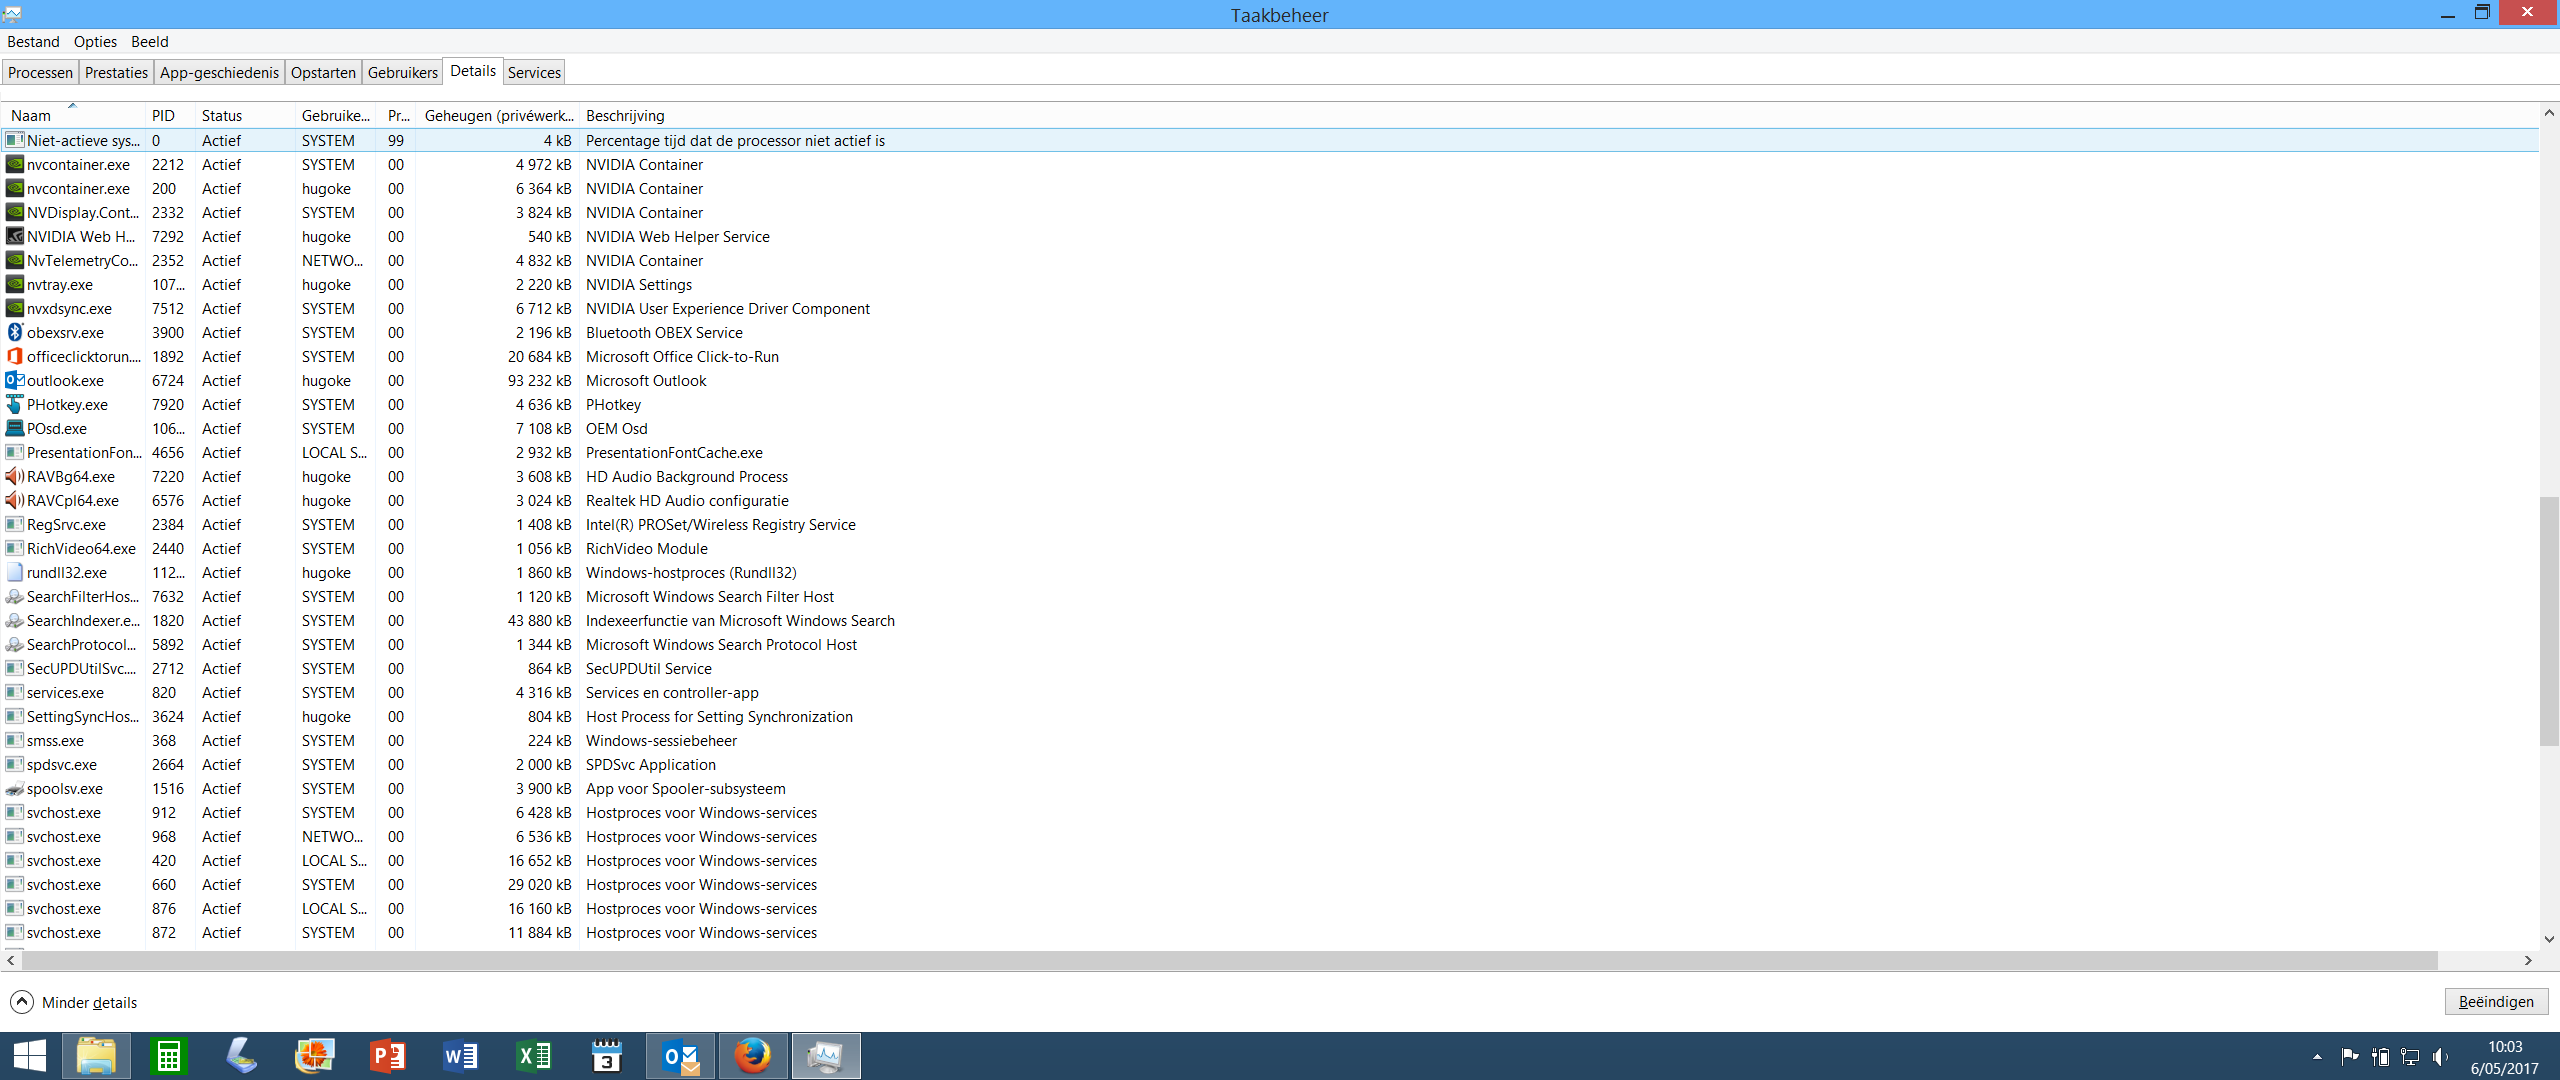2560x1080 pixels.
Task: Click the Task Manager taskbar icon
Action: (x=826, y=1056)
